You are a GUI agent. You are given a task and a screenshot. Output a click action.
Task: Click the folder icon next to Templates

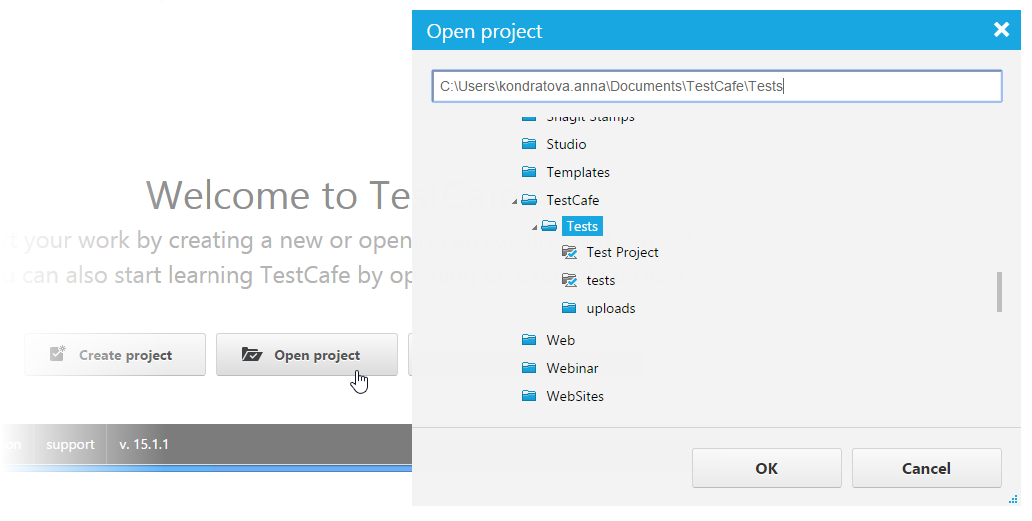529,172
